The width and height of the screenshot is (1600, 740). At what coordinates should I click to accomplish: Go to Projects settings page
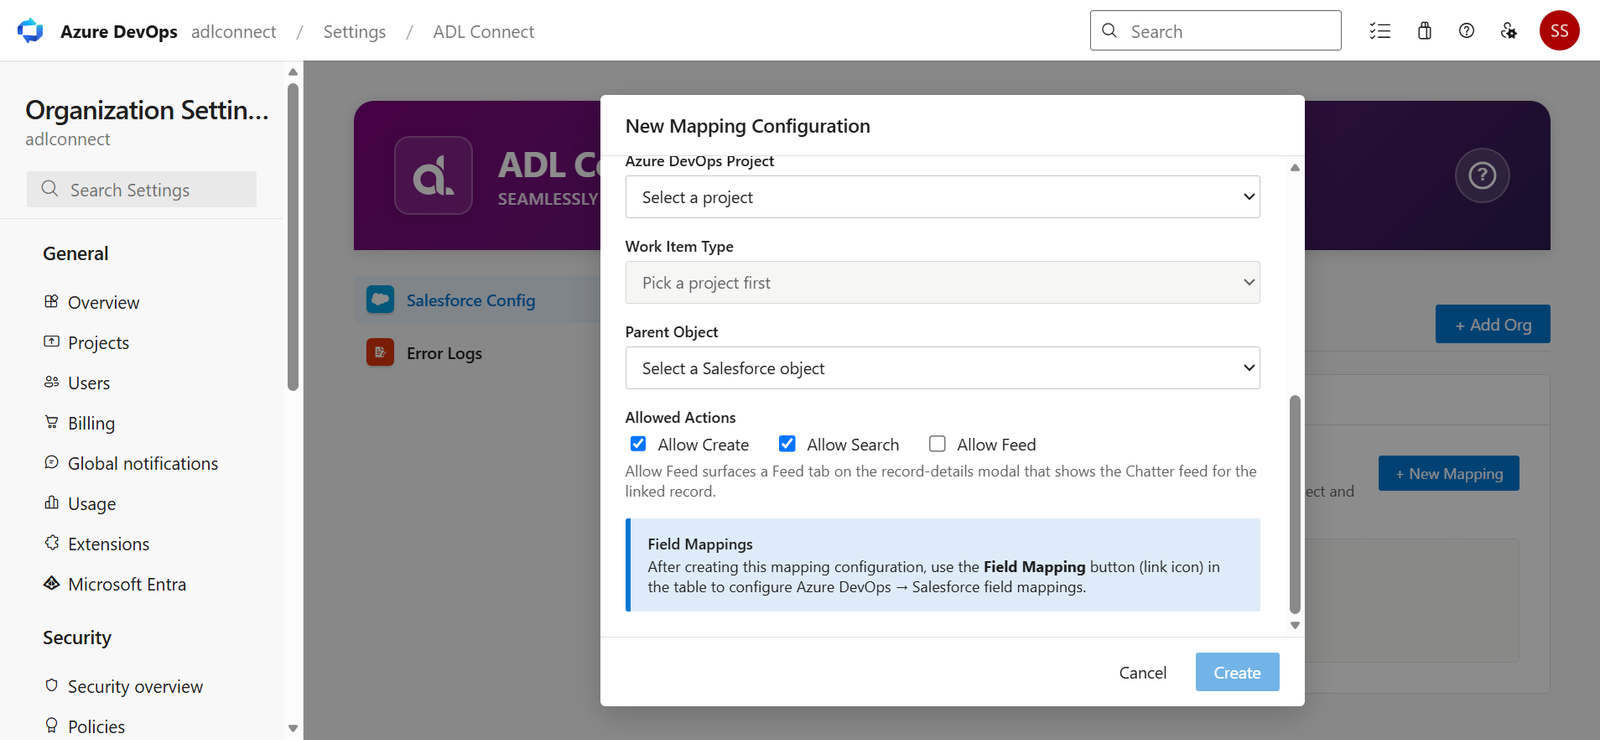click(x=98, y=342)
